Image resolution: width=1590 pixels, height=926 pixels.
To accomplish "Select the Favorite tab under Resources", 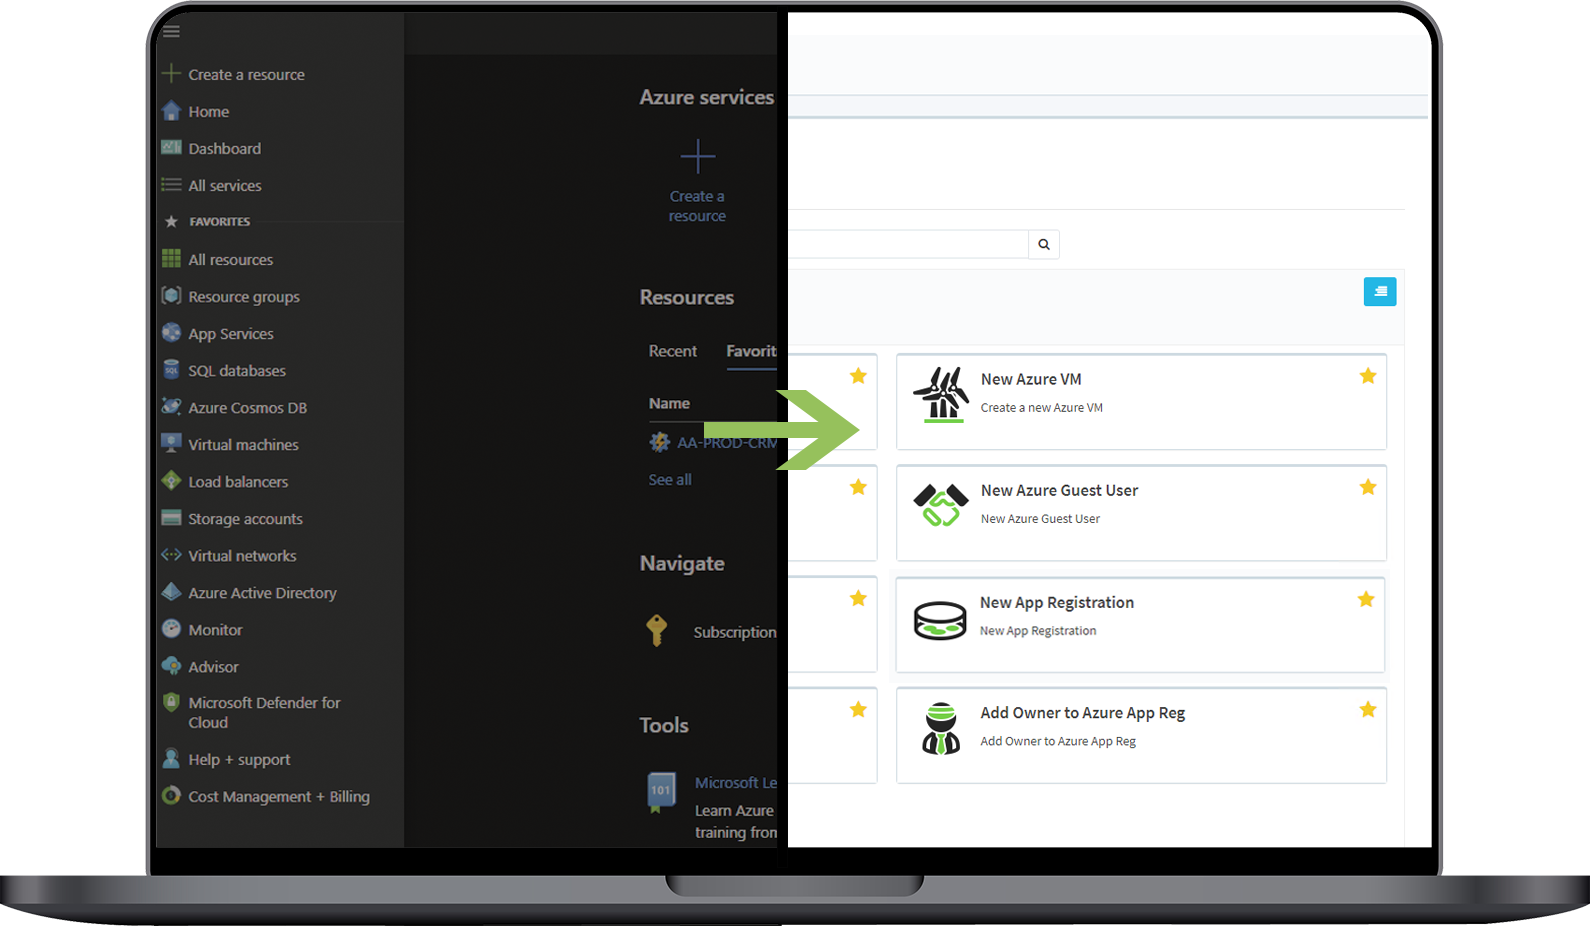I will (x=751, y=351).
